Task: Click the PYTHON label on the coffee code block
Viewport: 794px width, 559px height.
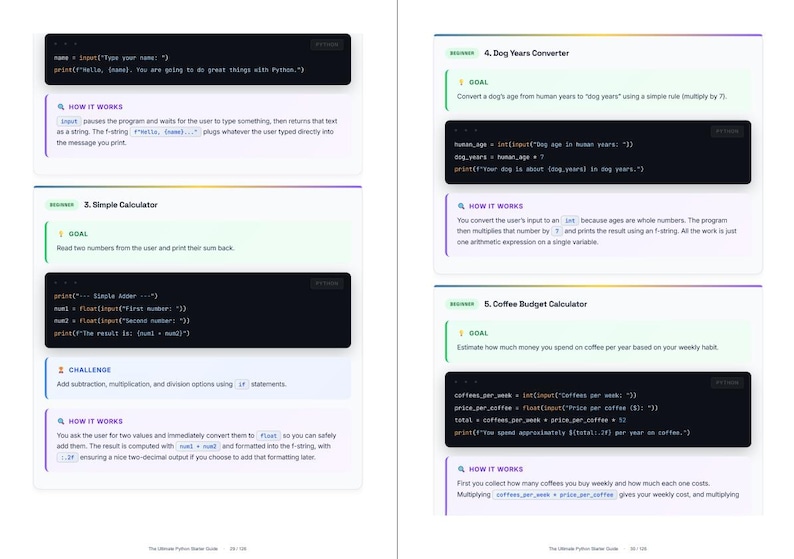Action: (x=727, y=383)
